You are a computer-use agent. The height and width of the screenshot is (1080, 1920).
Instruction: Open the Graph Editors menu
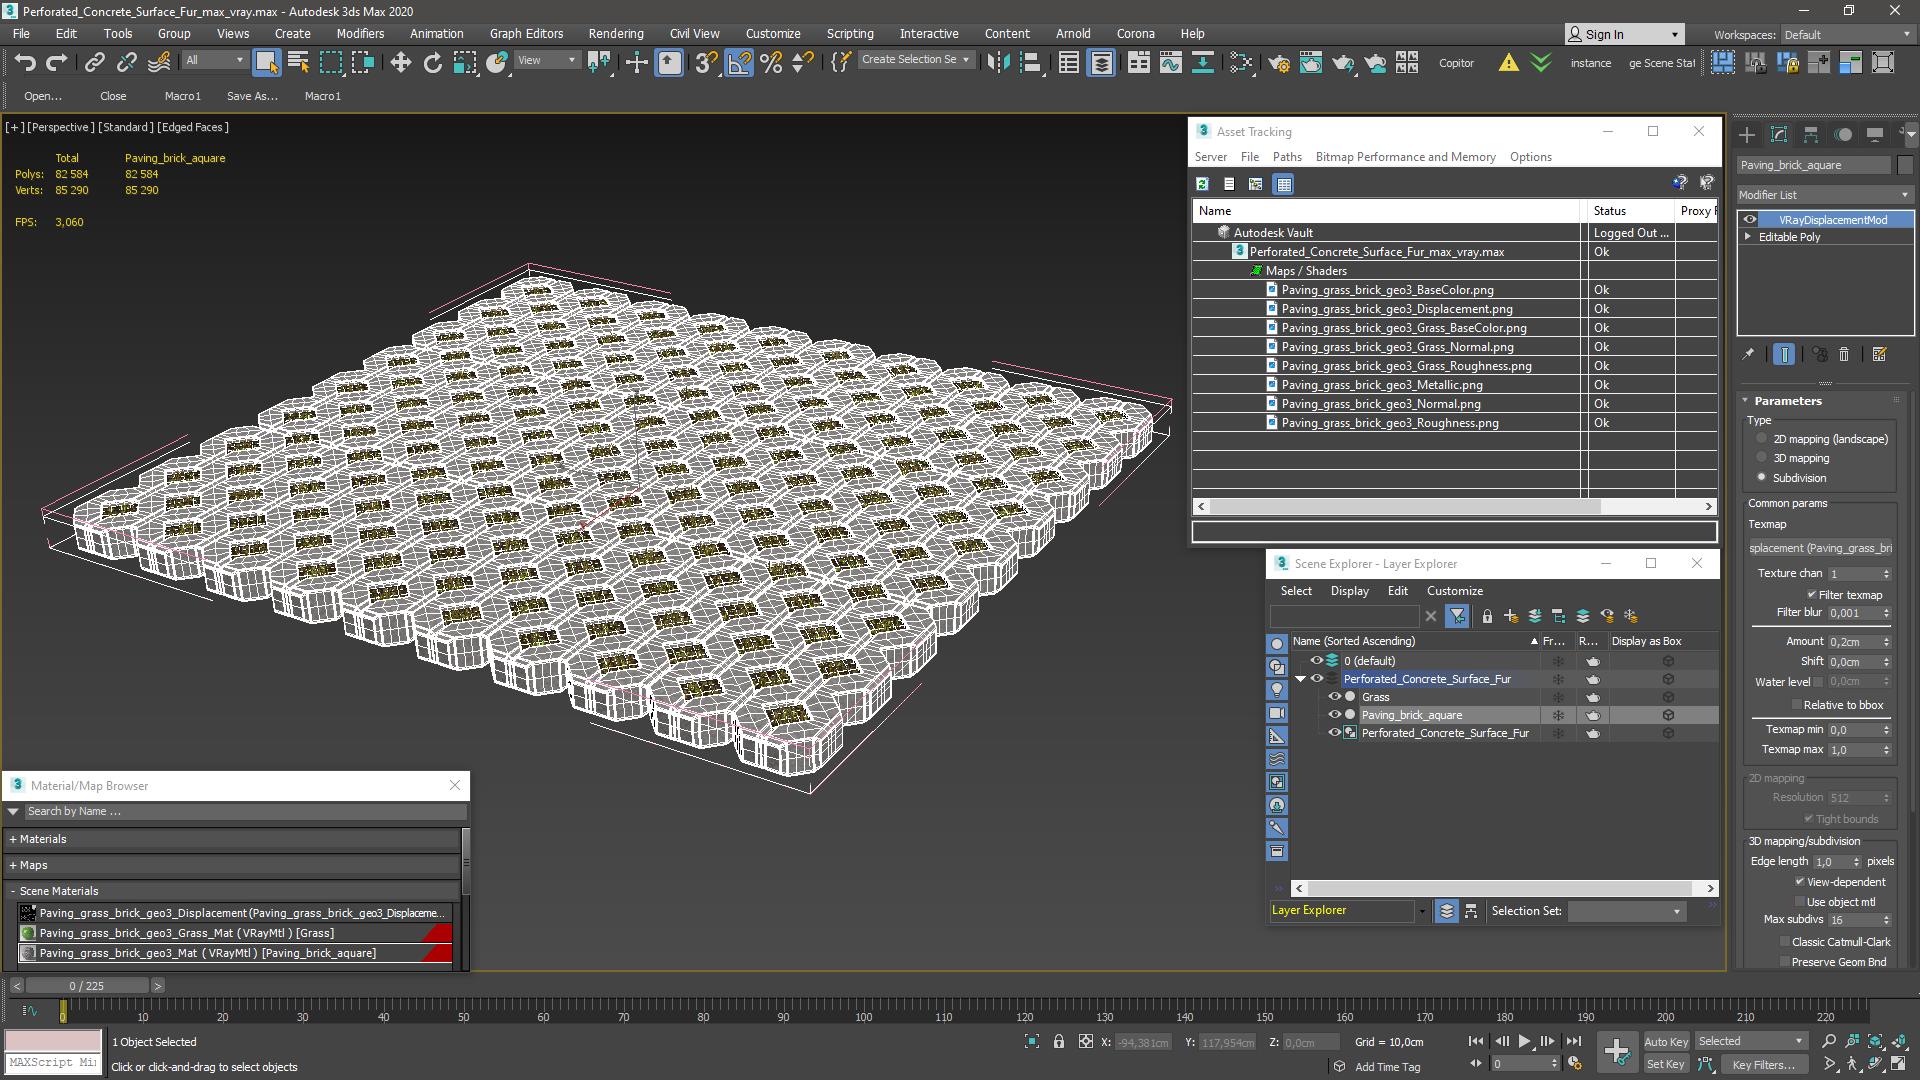pyautogui.click(x=526, y=33)
